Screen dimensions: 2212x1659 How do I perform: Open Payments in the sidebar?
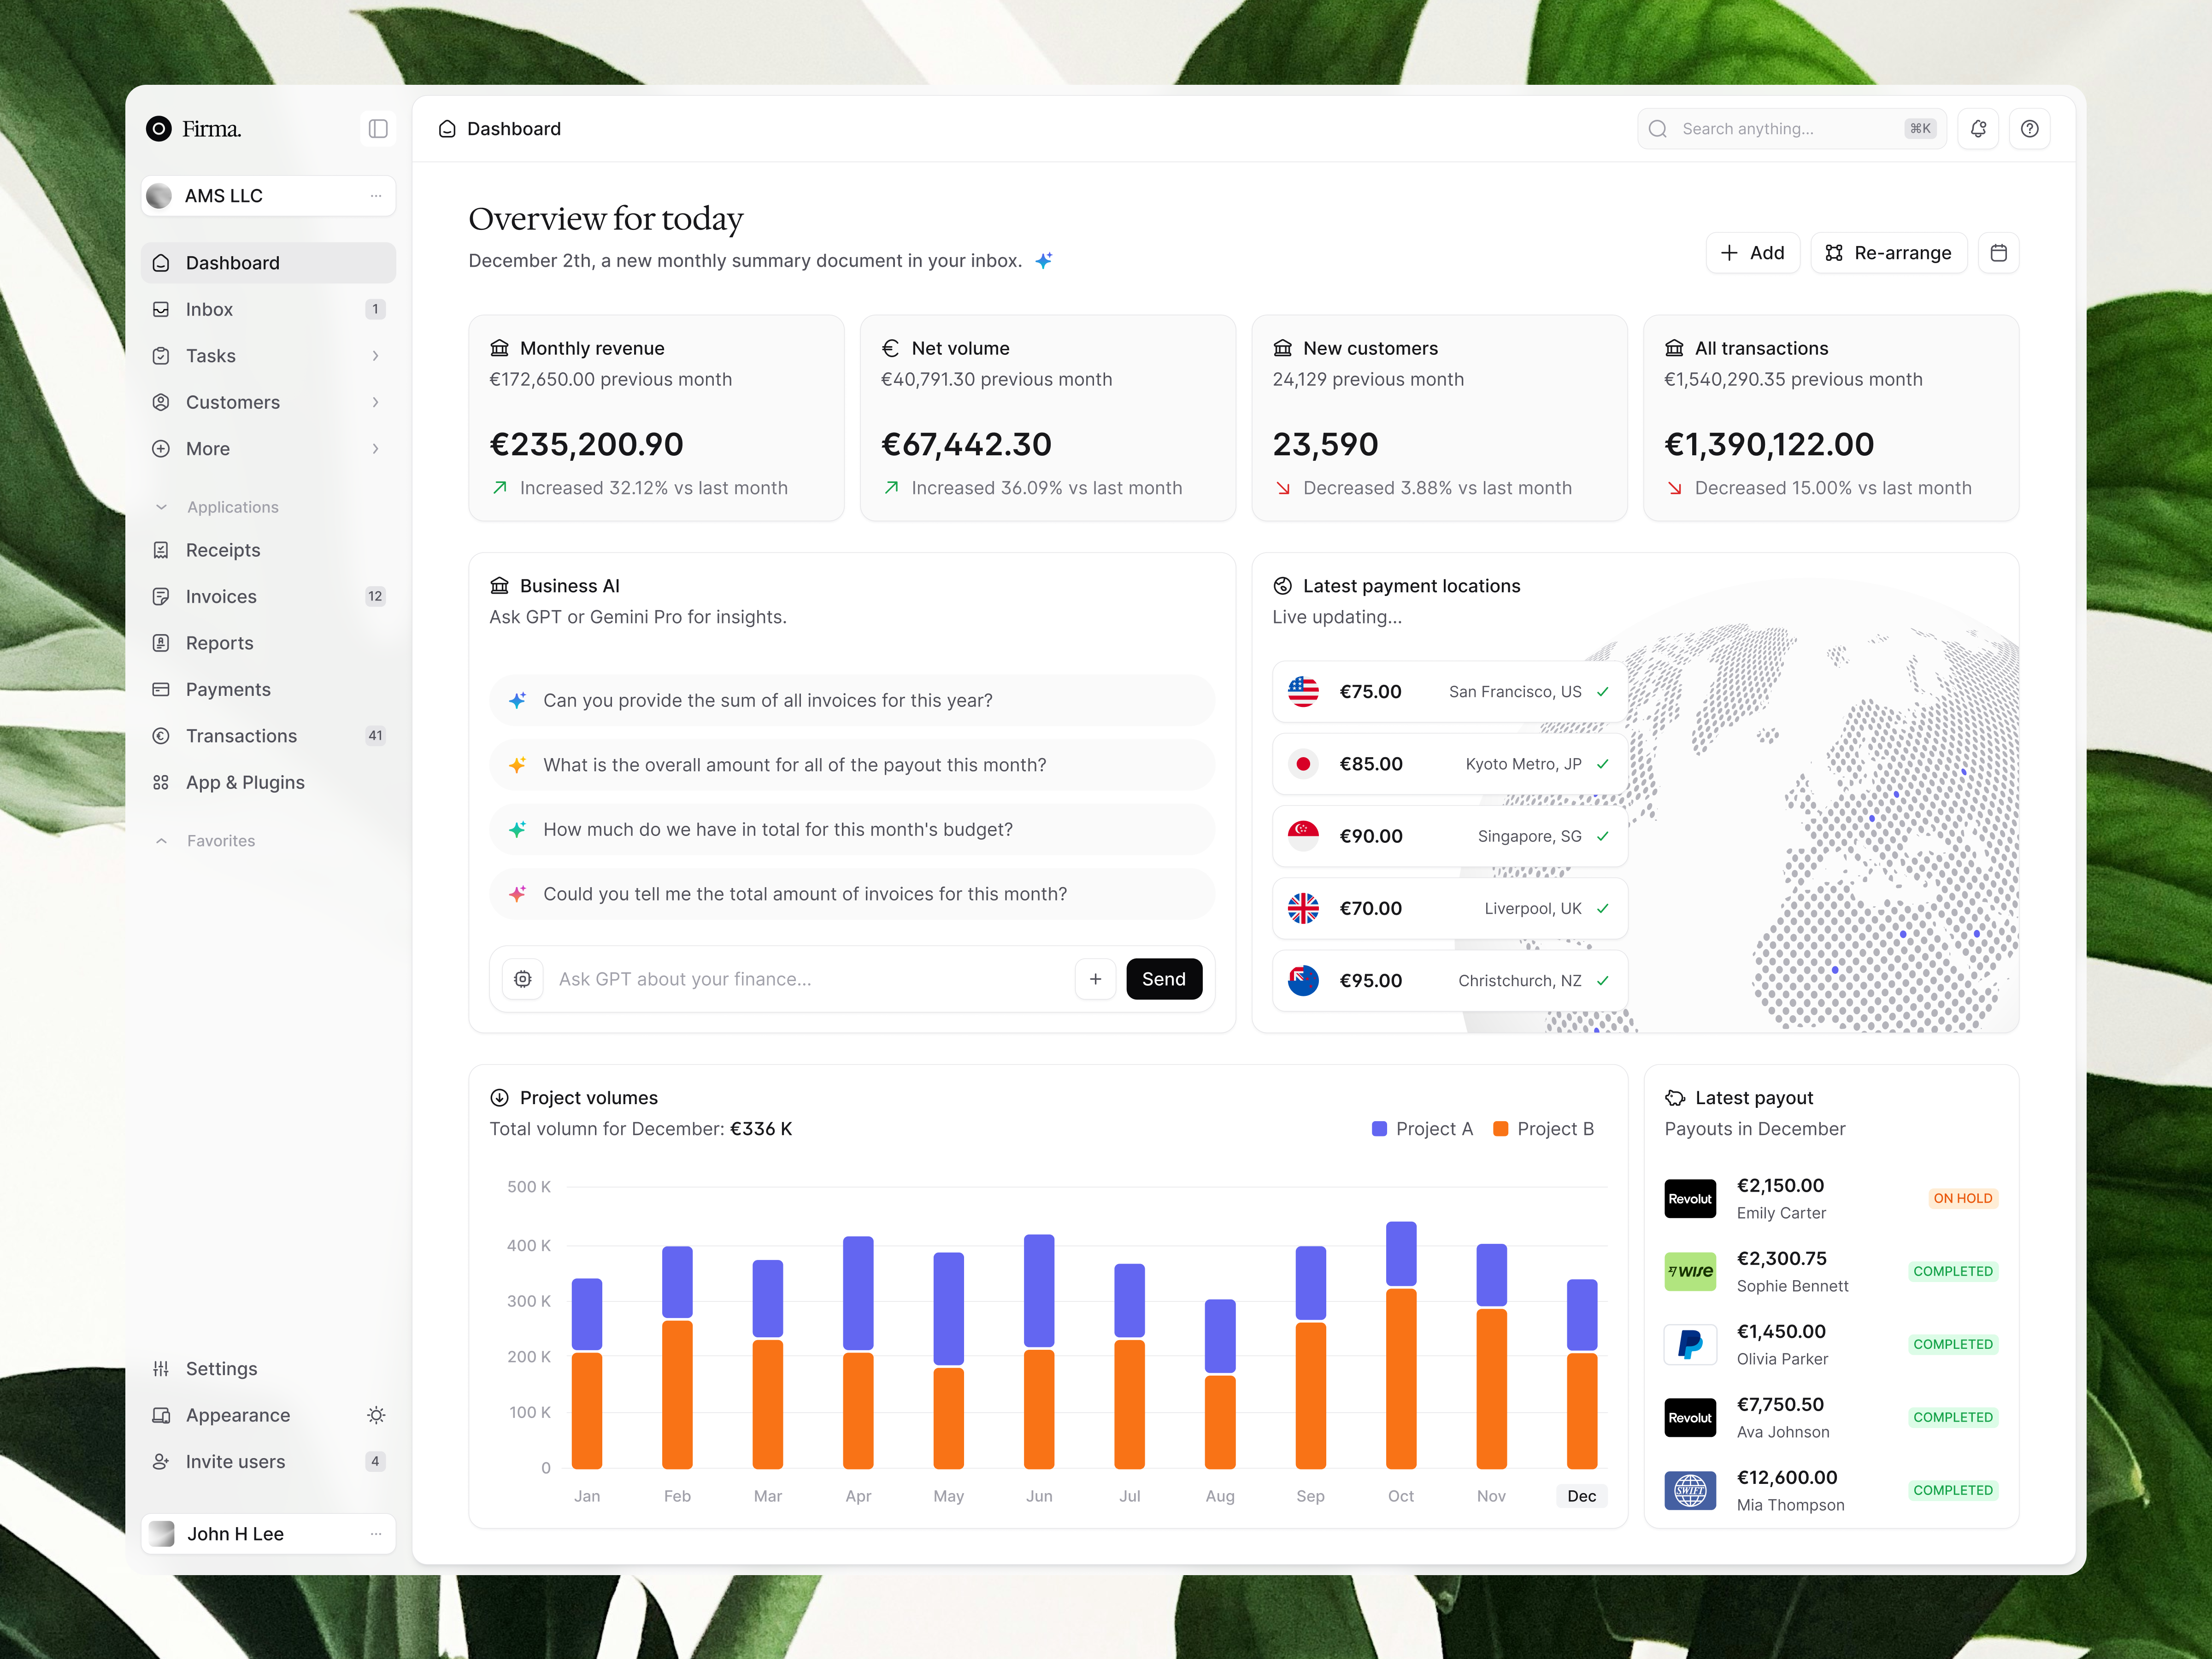point(268,690)
